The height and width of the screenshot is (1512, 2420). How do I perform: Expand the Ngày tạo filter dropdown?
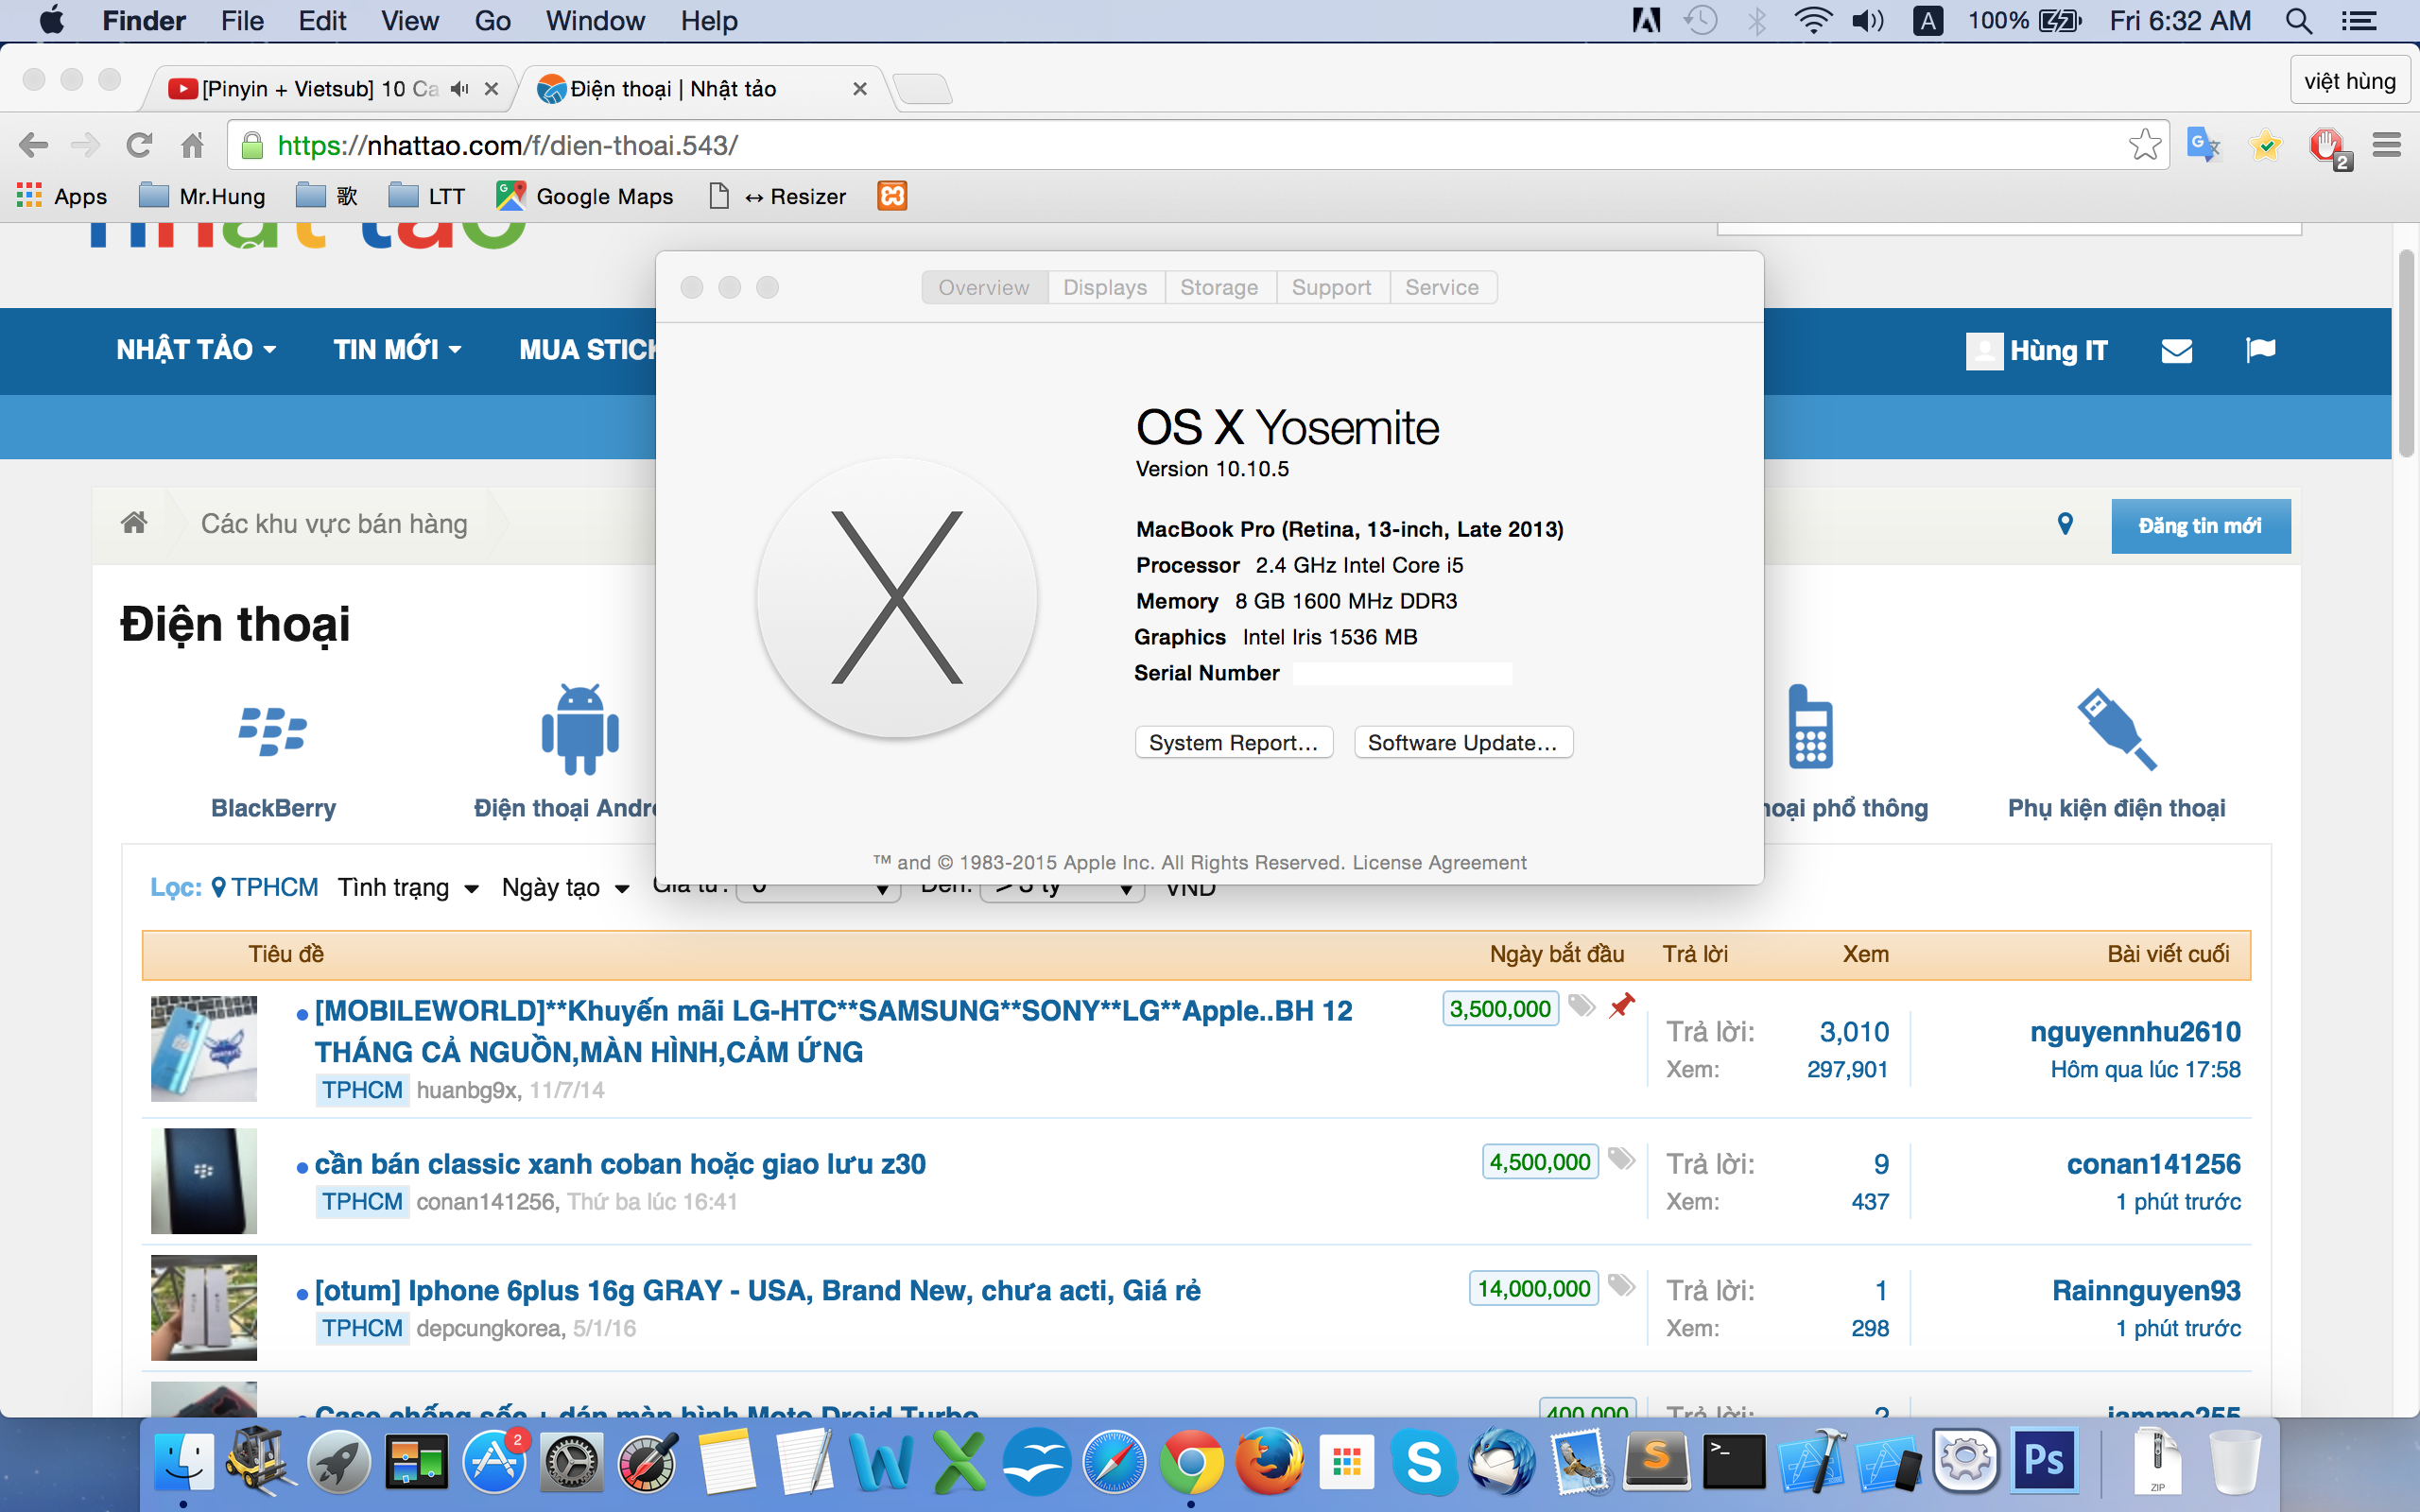pyautogui.click(x=565, y=888)
